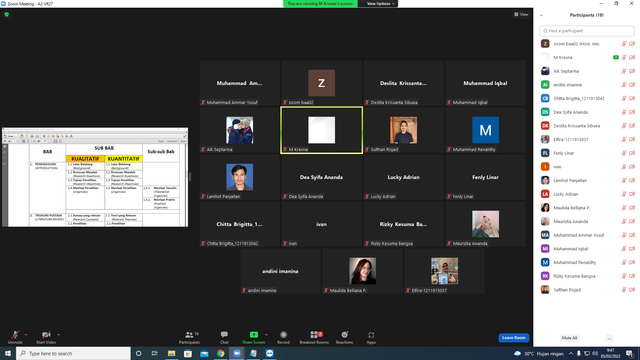Open File Explorer from taskbar
640x360 pixels.
171,353
